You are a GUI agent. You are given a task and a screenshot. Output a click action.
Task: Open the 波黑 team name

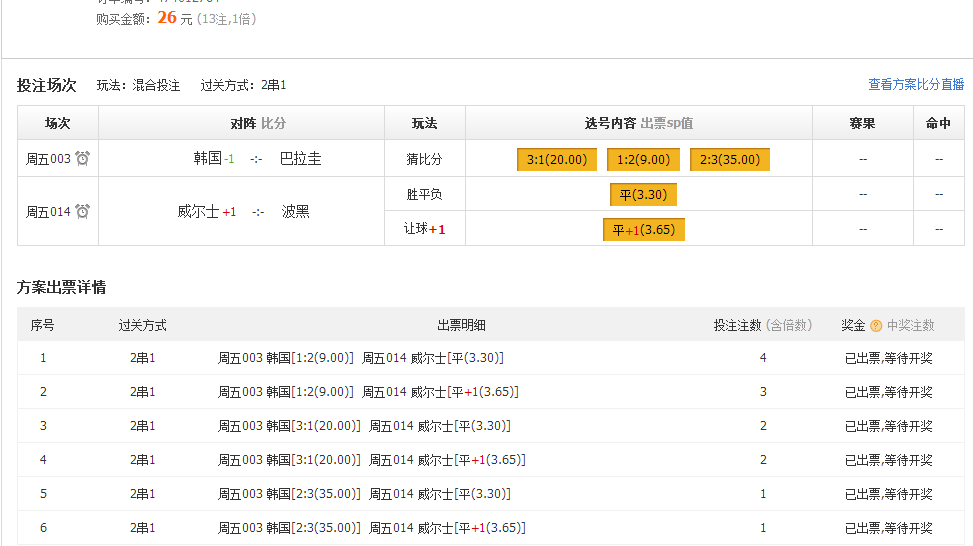(x=296, y=212)
